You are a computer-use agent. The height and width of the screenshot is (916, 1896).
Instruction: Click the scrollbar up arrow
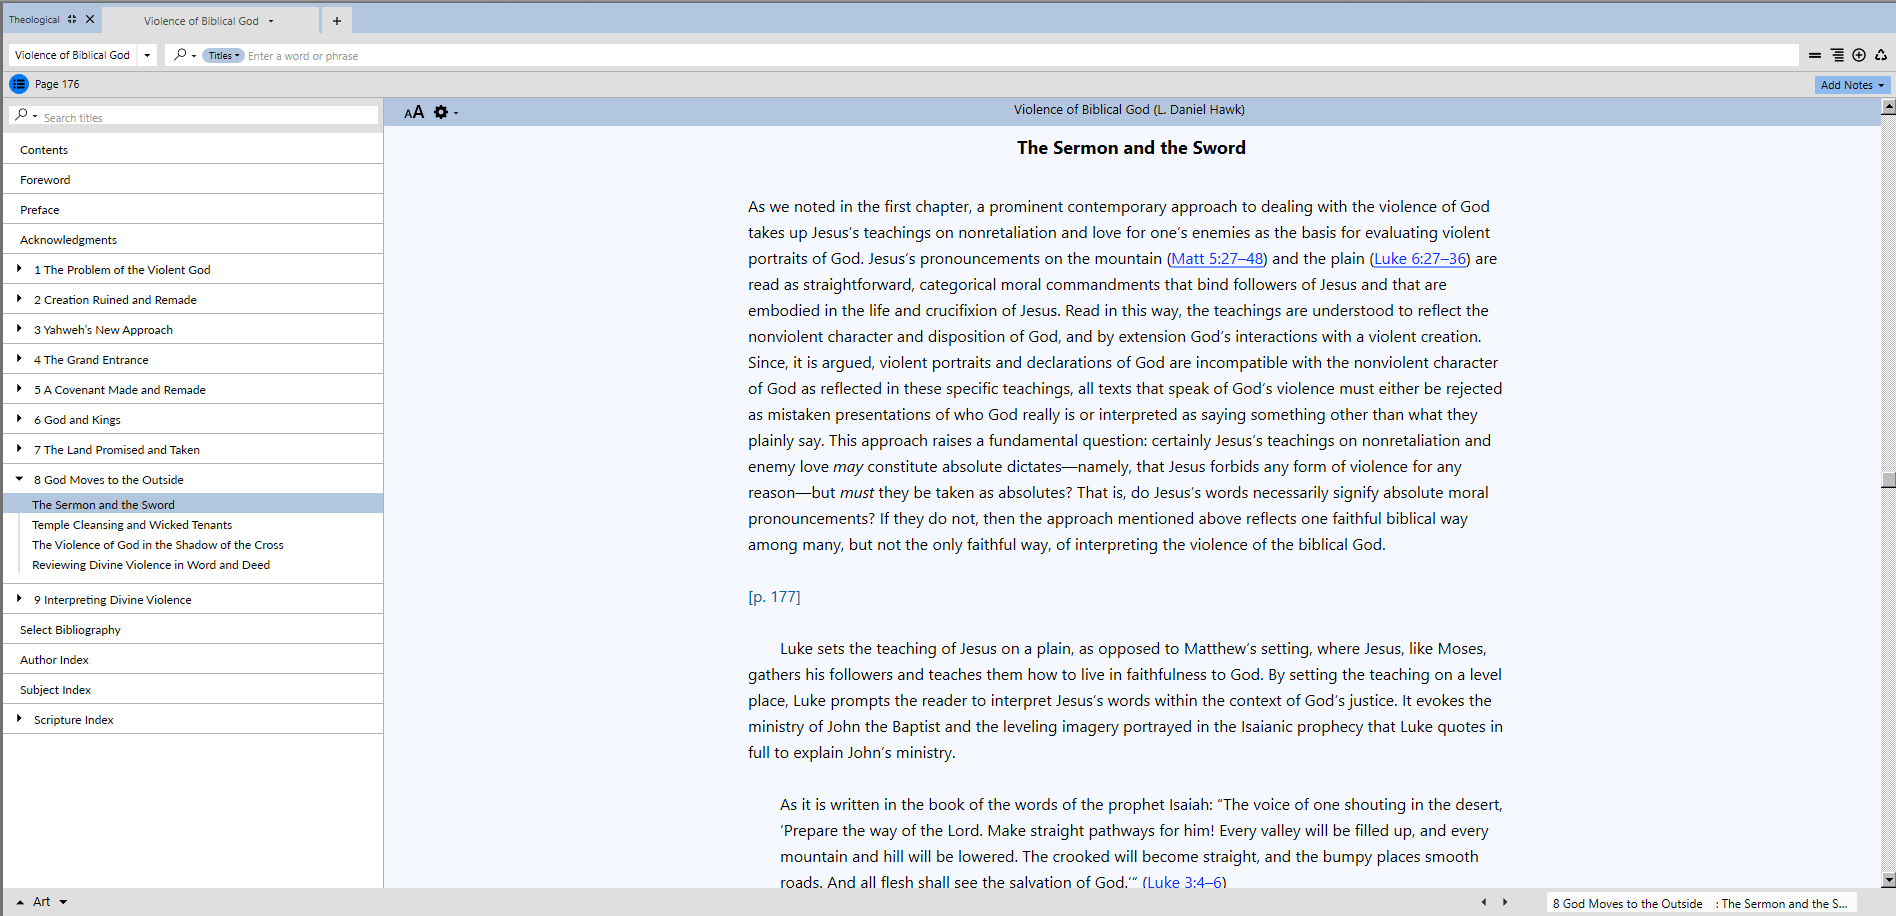tap(1888, 106)
